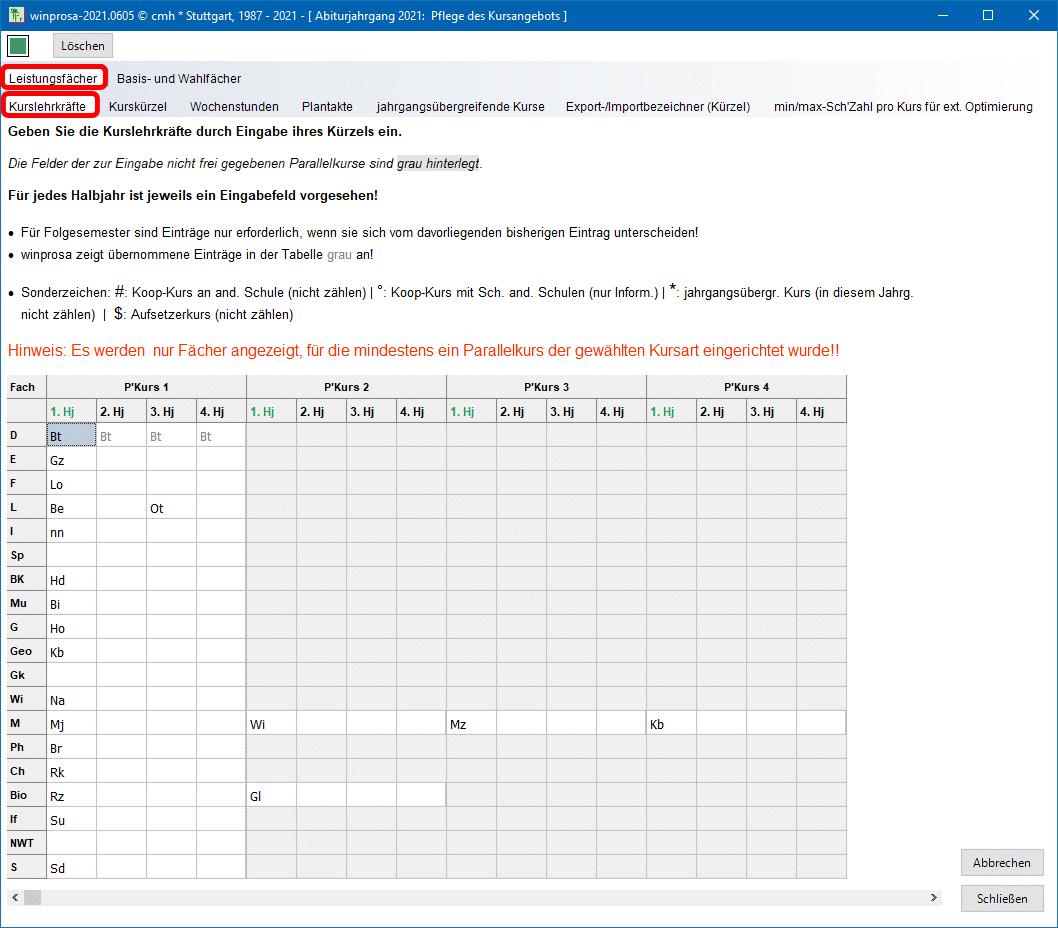The height and width of the screenshot is (928, 1058).
Task: Click the Schließen button
Action: [1001, 899]
